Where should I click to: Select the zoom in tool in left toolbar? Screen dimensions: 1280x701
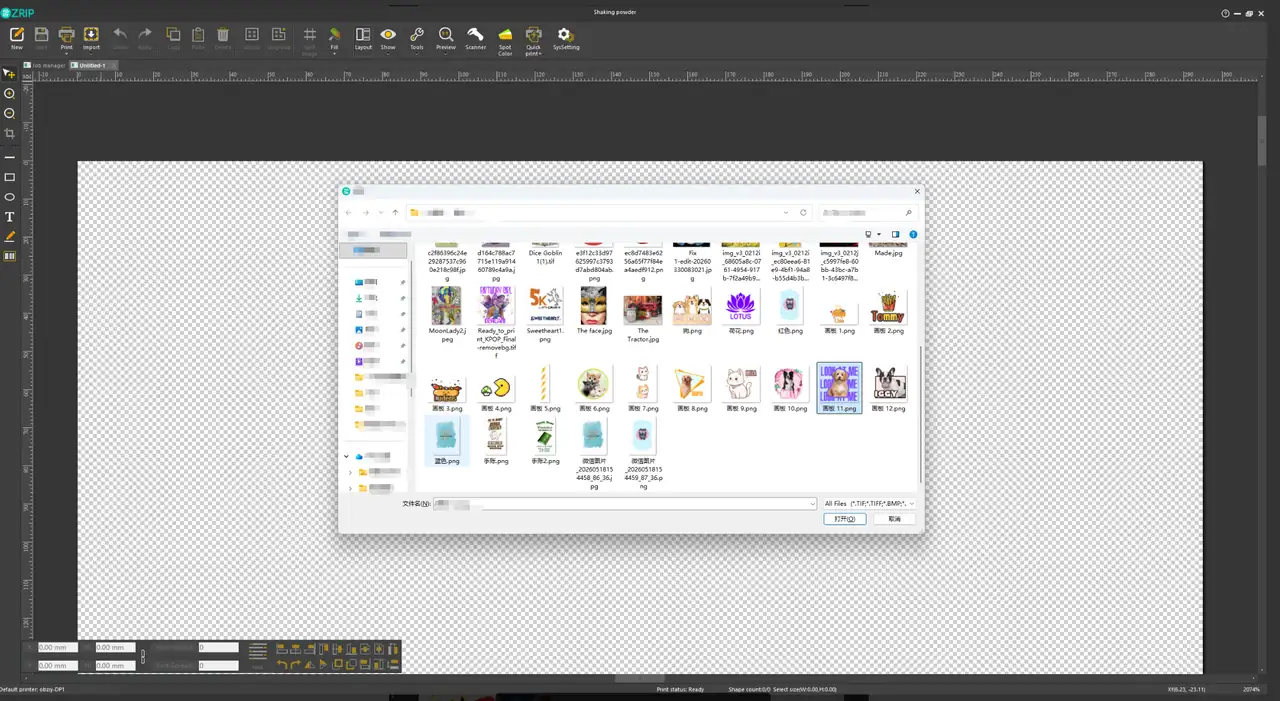(x=10, y=93)
